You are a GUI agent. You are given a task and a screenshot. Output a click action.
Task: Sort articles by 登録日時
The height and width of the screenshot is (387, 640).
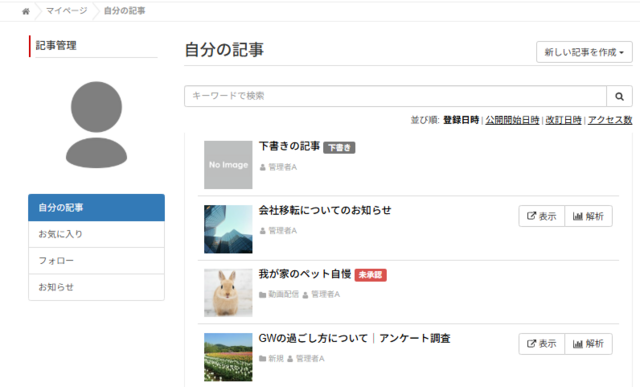pos(461,120)
